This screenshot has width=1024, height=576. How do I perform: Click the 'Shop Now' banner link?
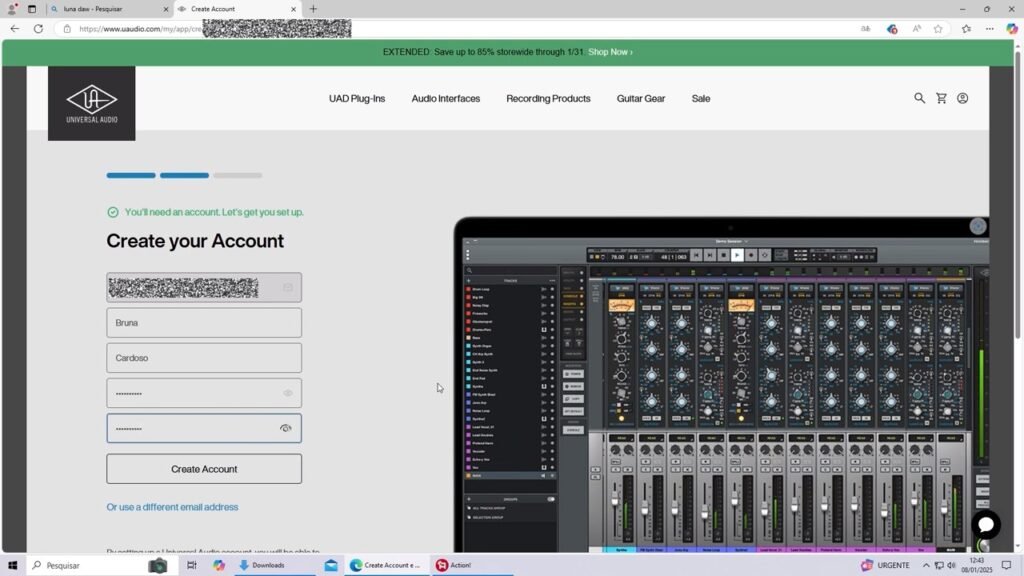pos(610,52)
